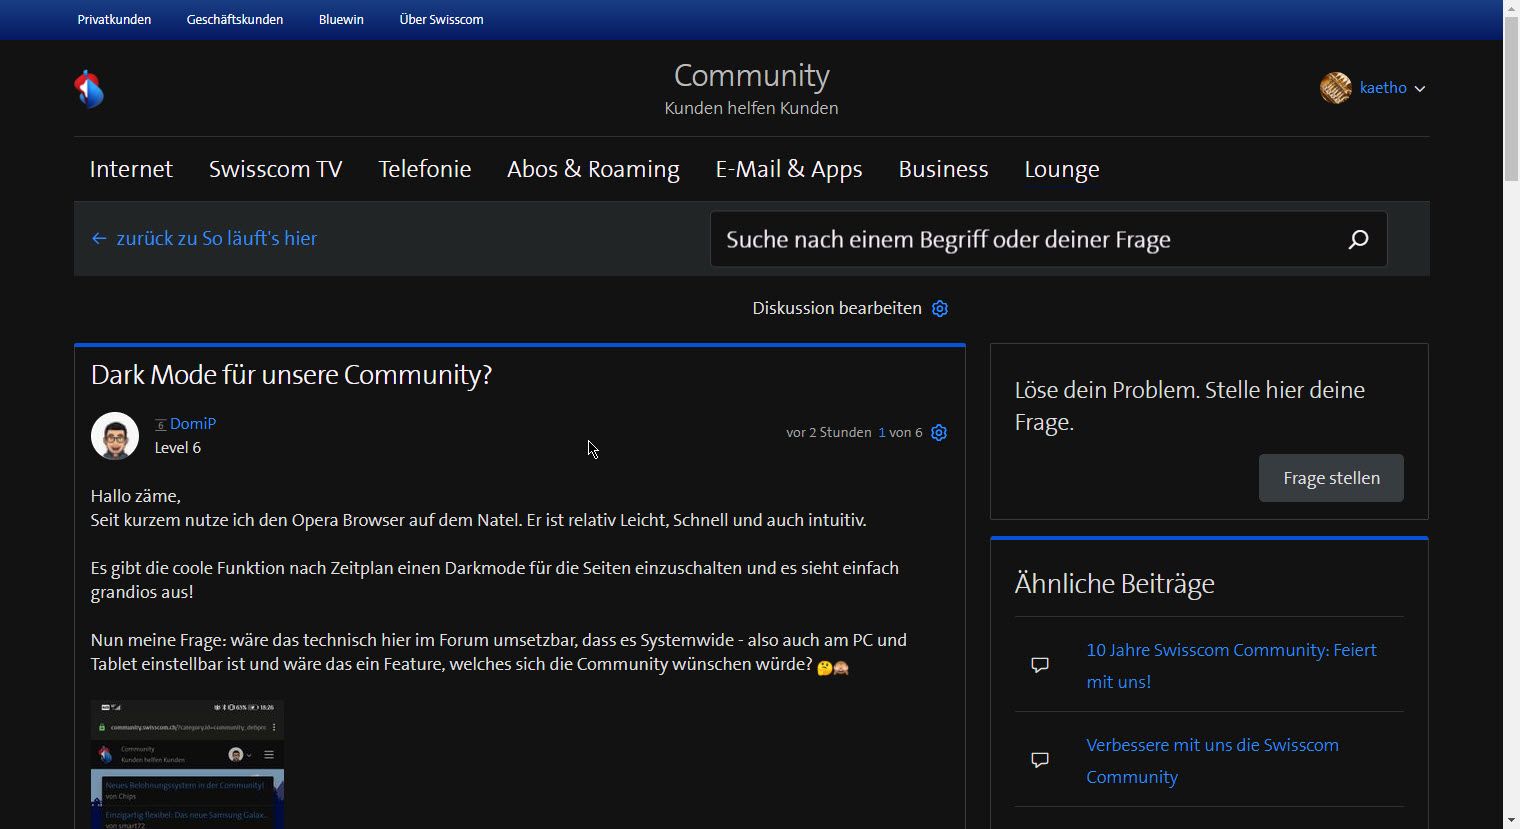
Task: Open the Abos & Roaming category
Action: click(593, 169)
